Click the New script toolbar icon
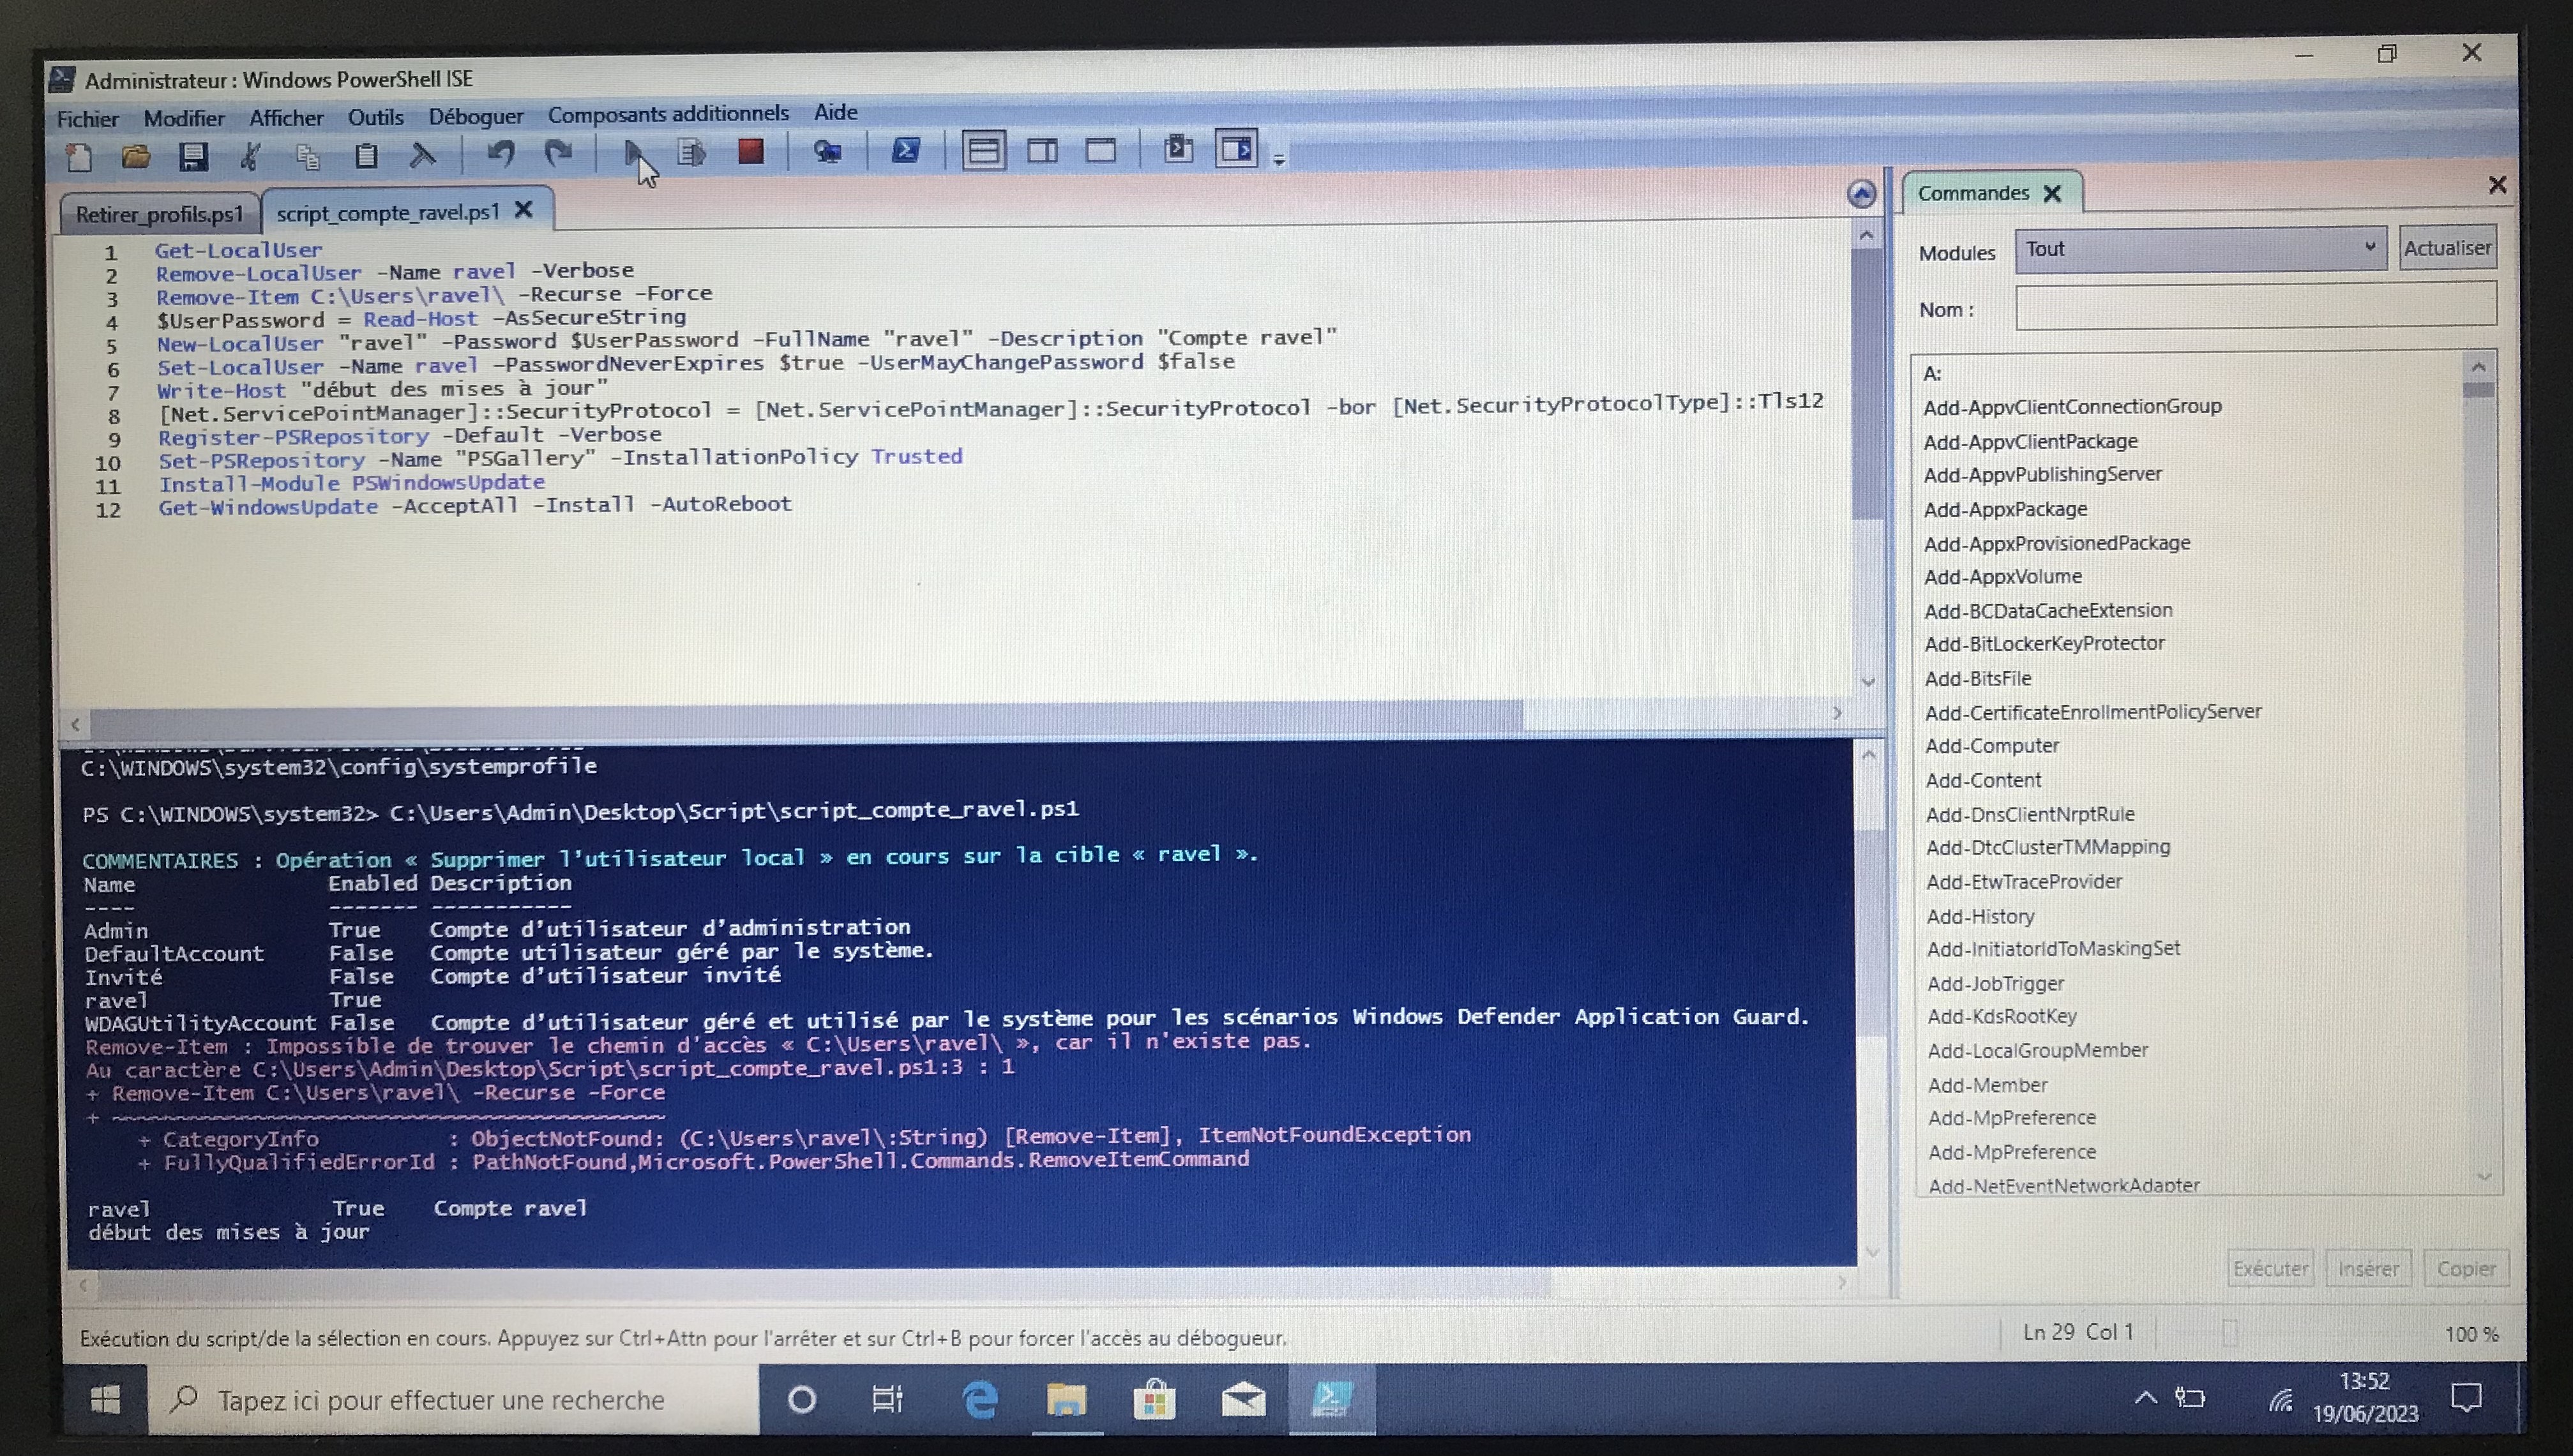This screenshot has height=1456, width=2573. (79, 156)
